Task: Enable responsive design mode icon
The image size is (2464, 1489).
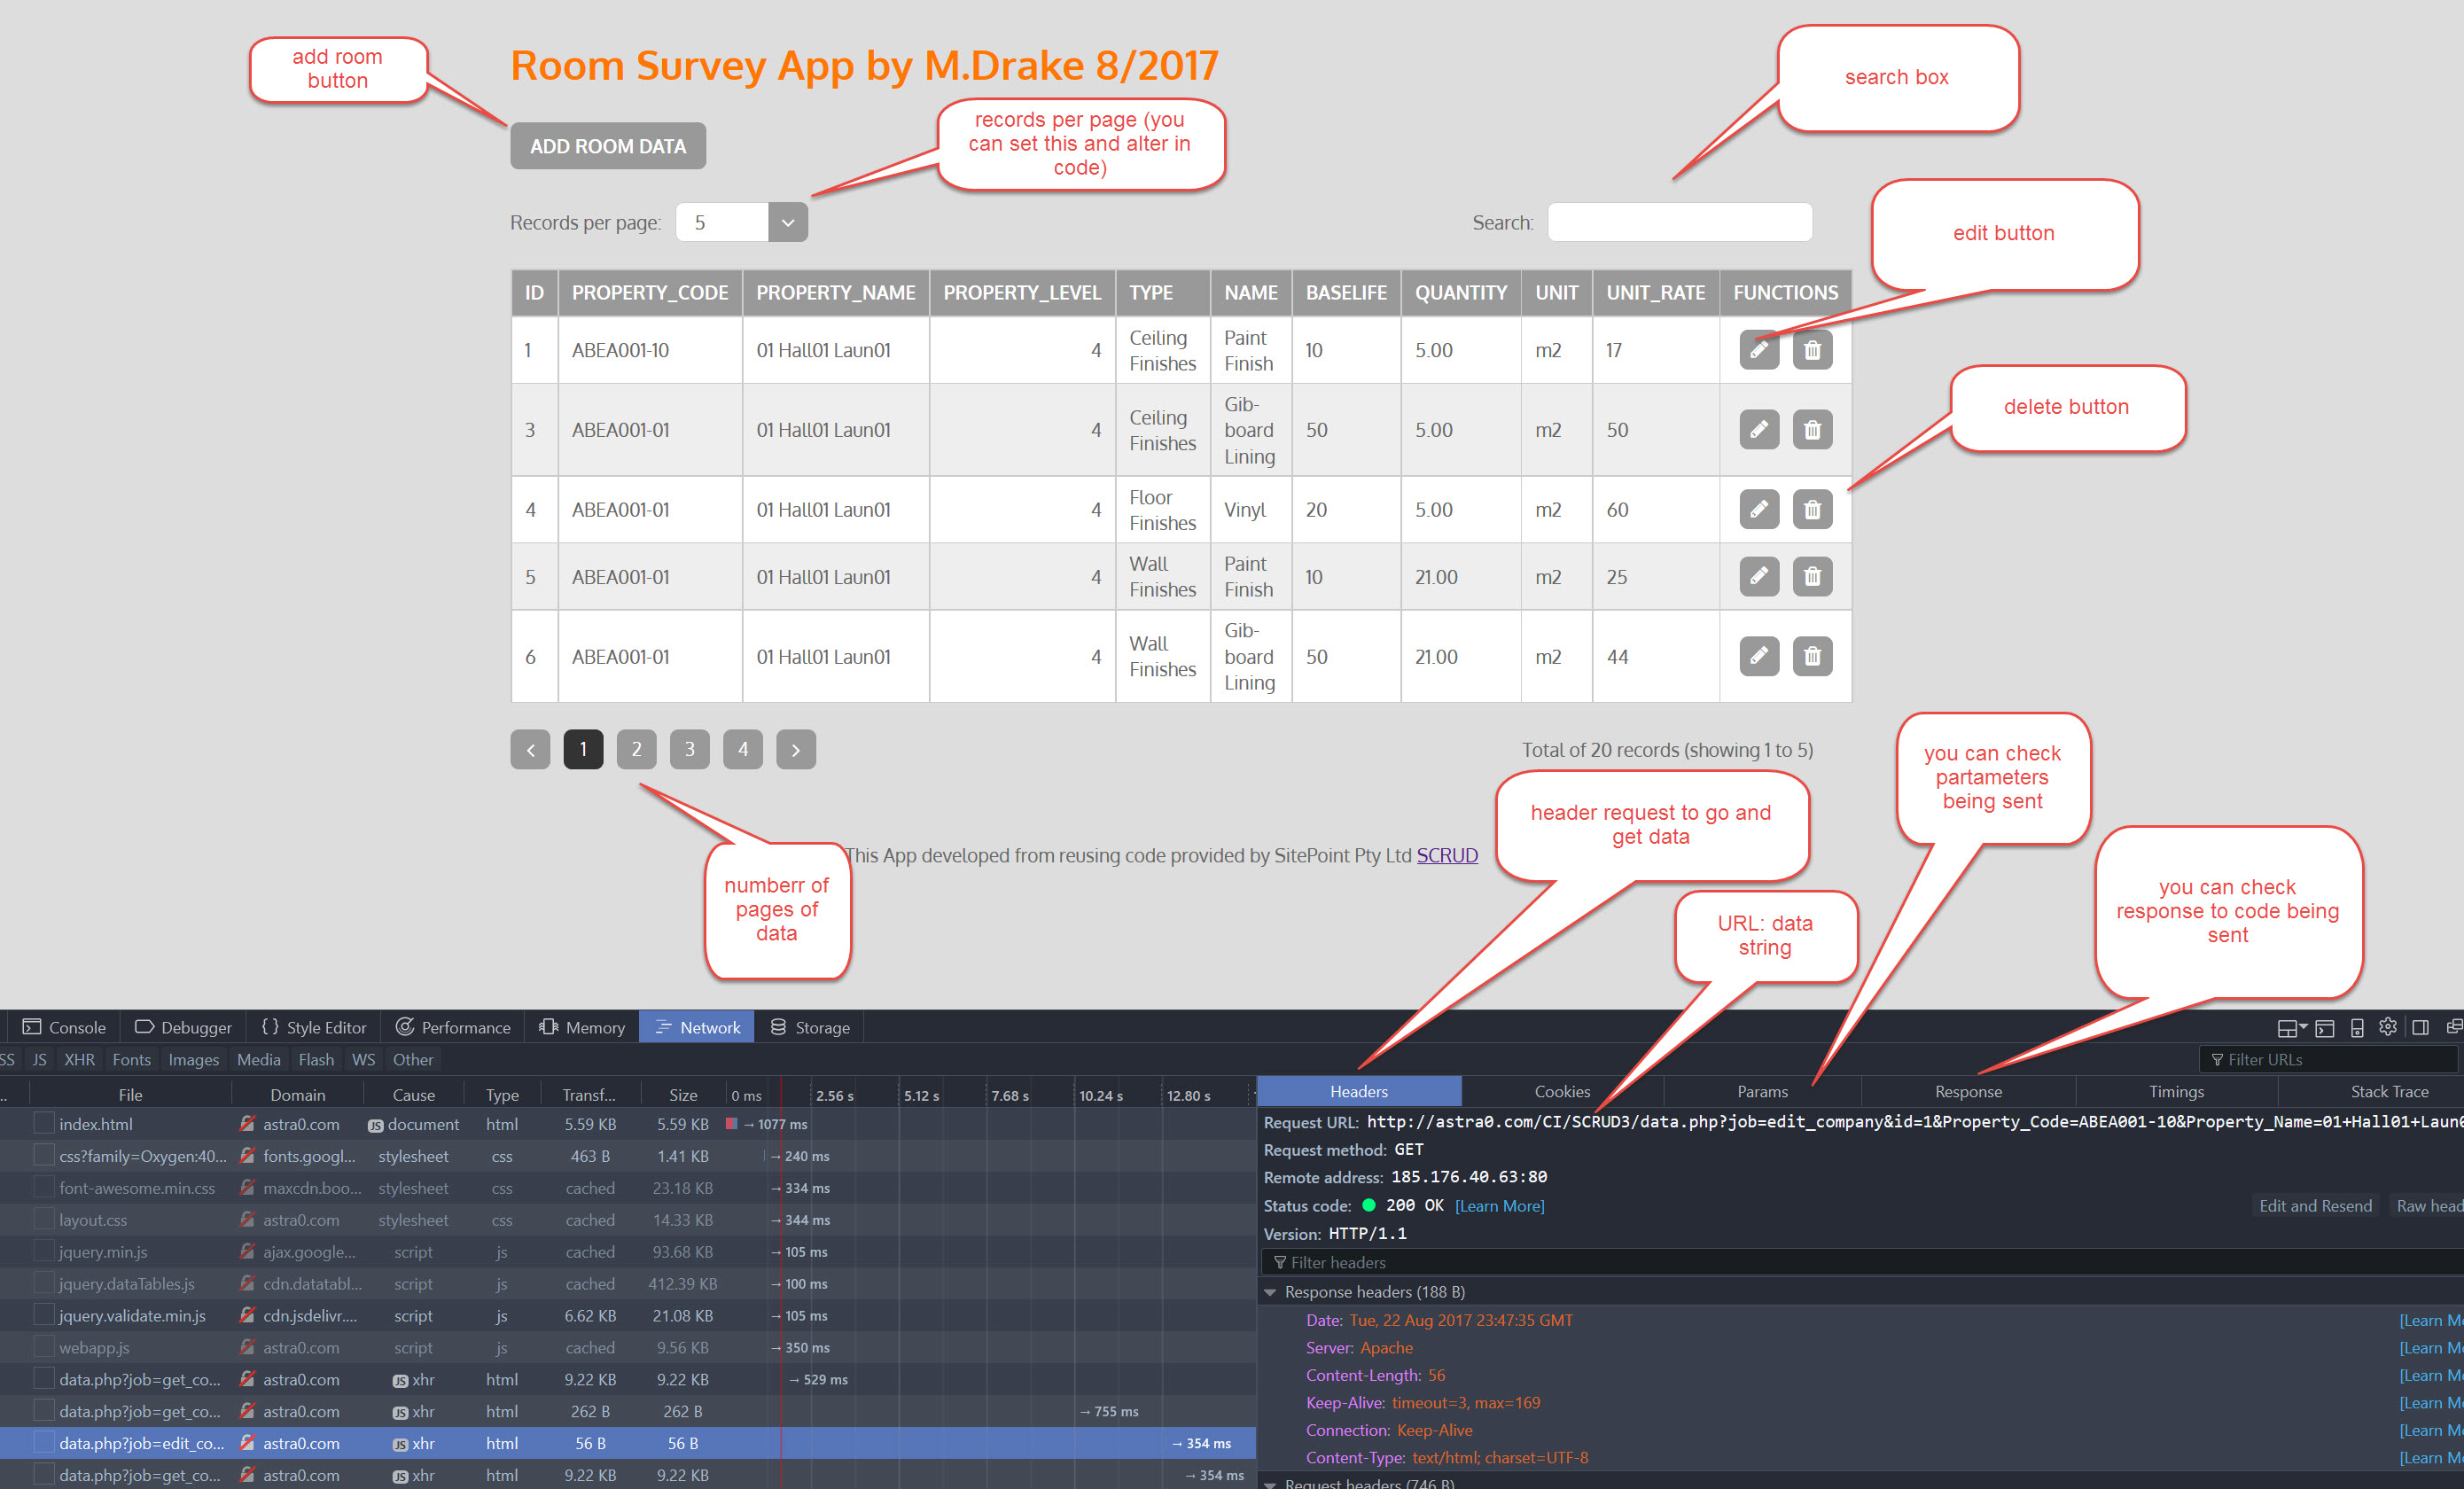Action: click(x=2356, y=1027)
